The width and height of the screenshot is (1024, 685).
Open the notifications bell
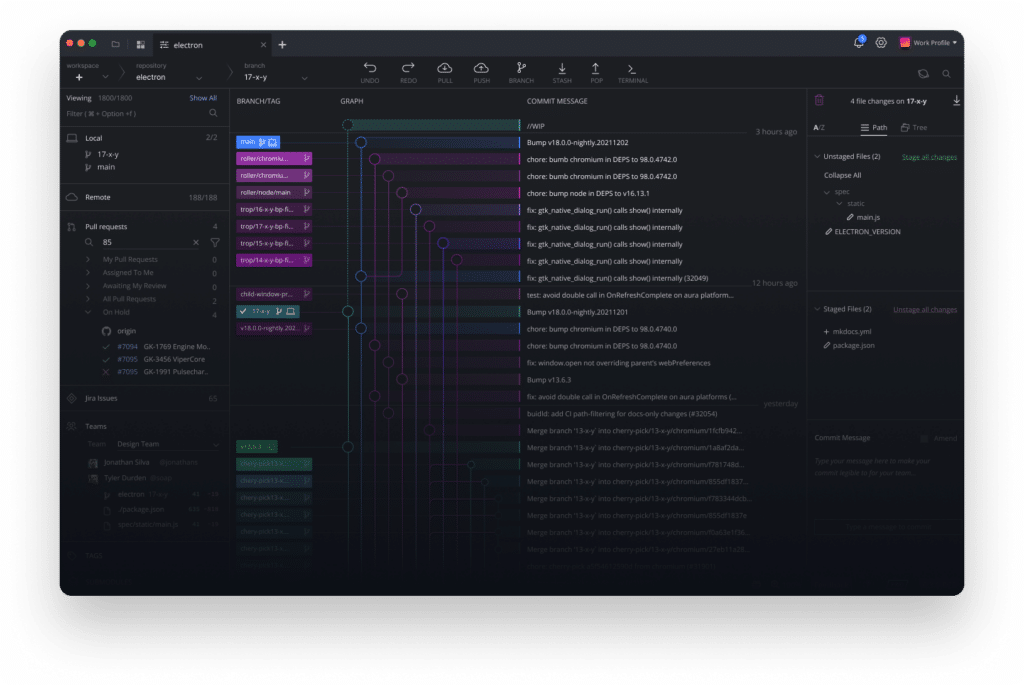point(859,42)
